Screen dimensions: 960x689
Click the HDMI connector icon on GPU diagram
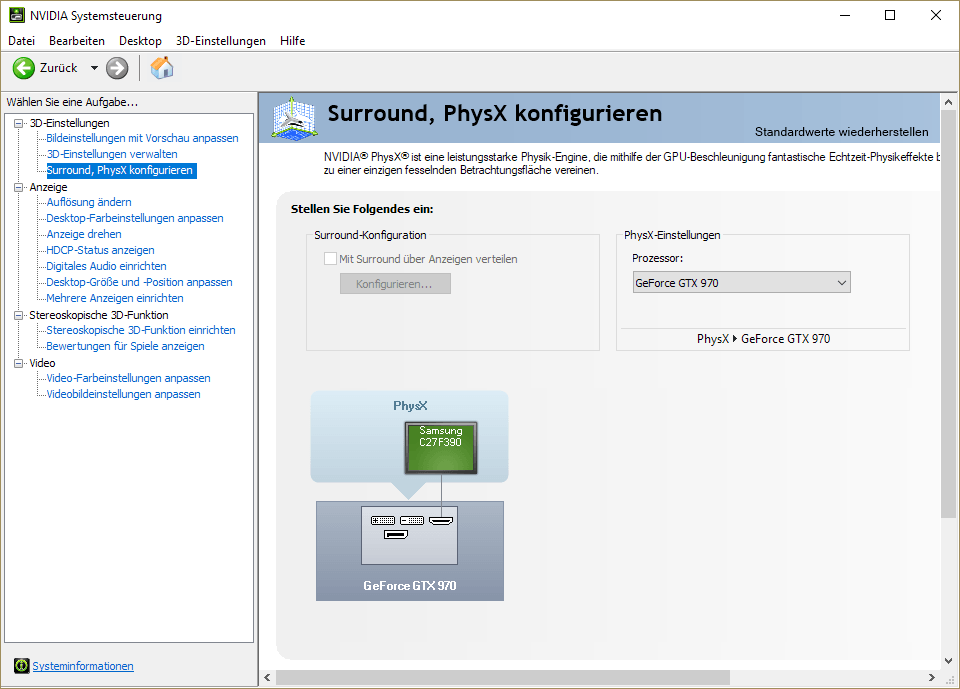coord(441,521)
